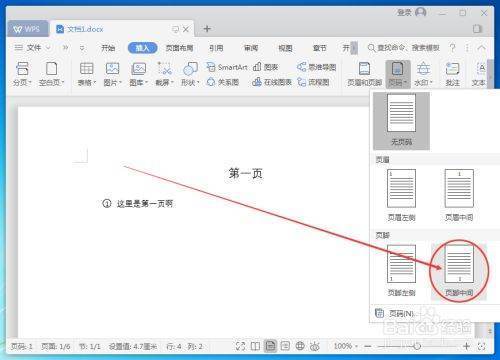Insert a 批注 comment
This screenshot has height=360, width=500.
pos(453,74)
